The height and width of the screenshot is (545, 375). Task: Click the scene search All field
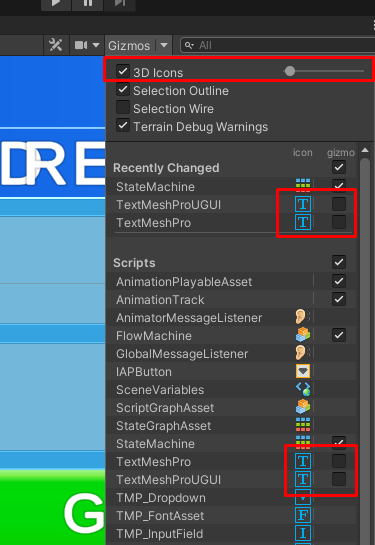click(278, 45)
